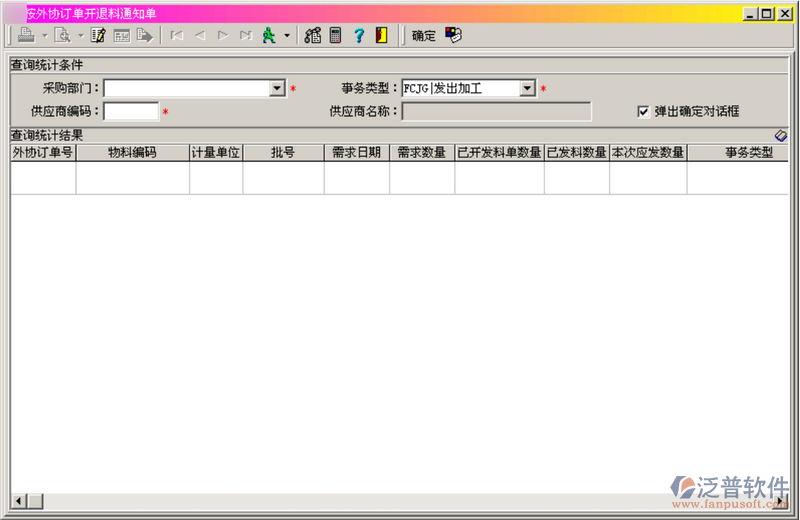Click the blue question mark help icon
800x520 pixels.
tap(359, 35)
